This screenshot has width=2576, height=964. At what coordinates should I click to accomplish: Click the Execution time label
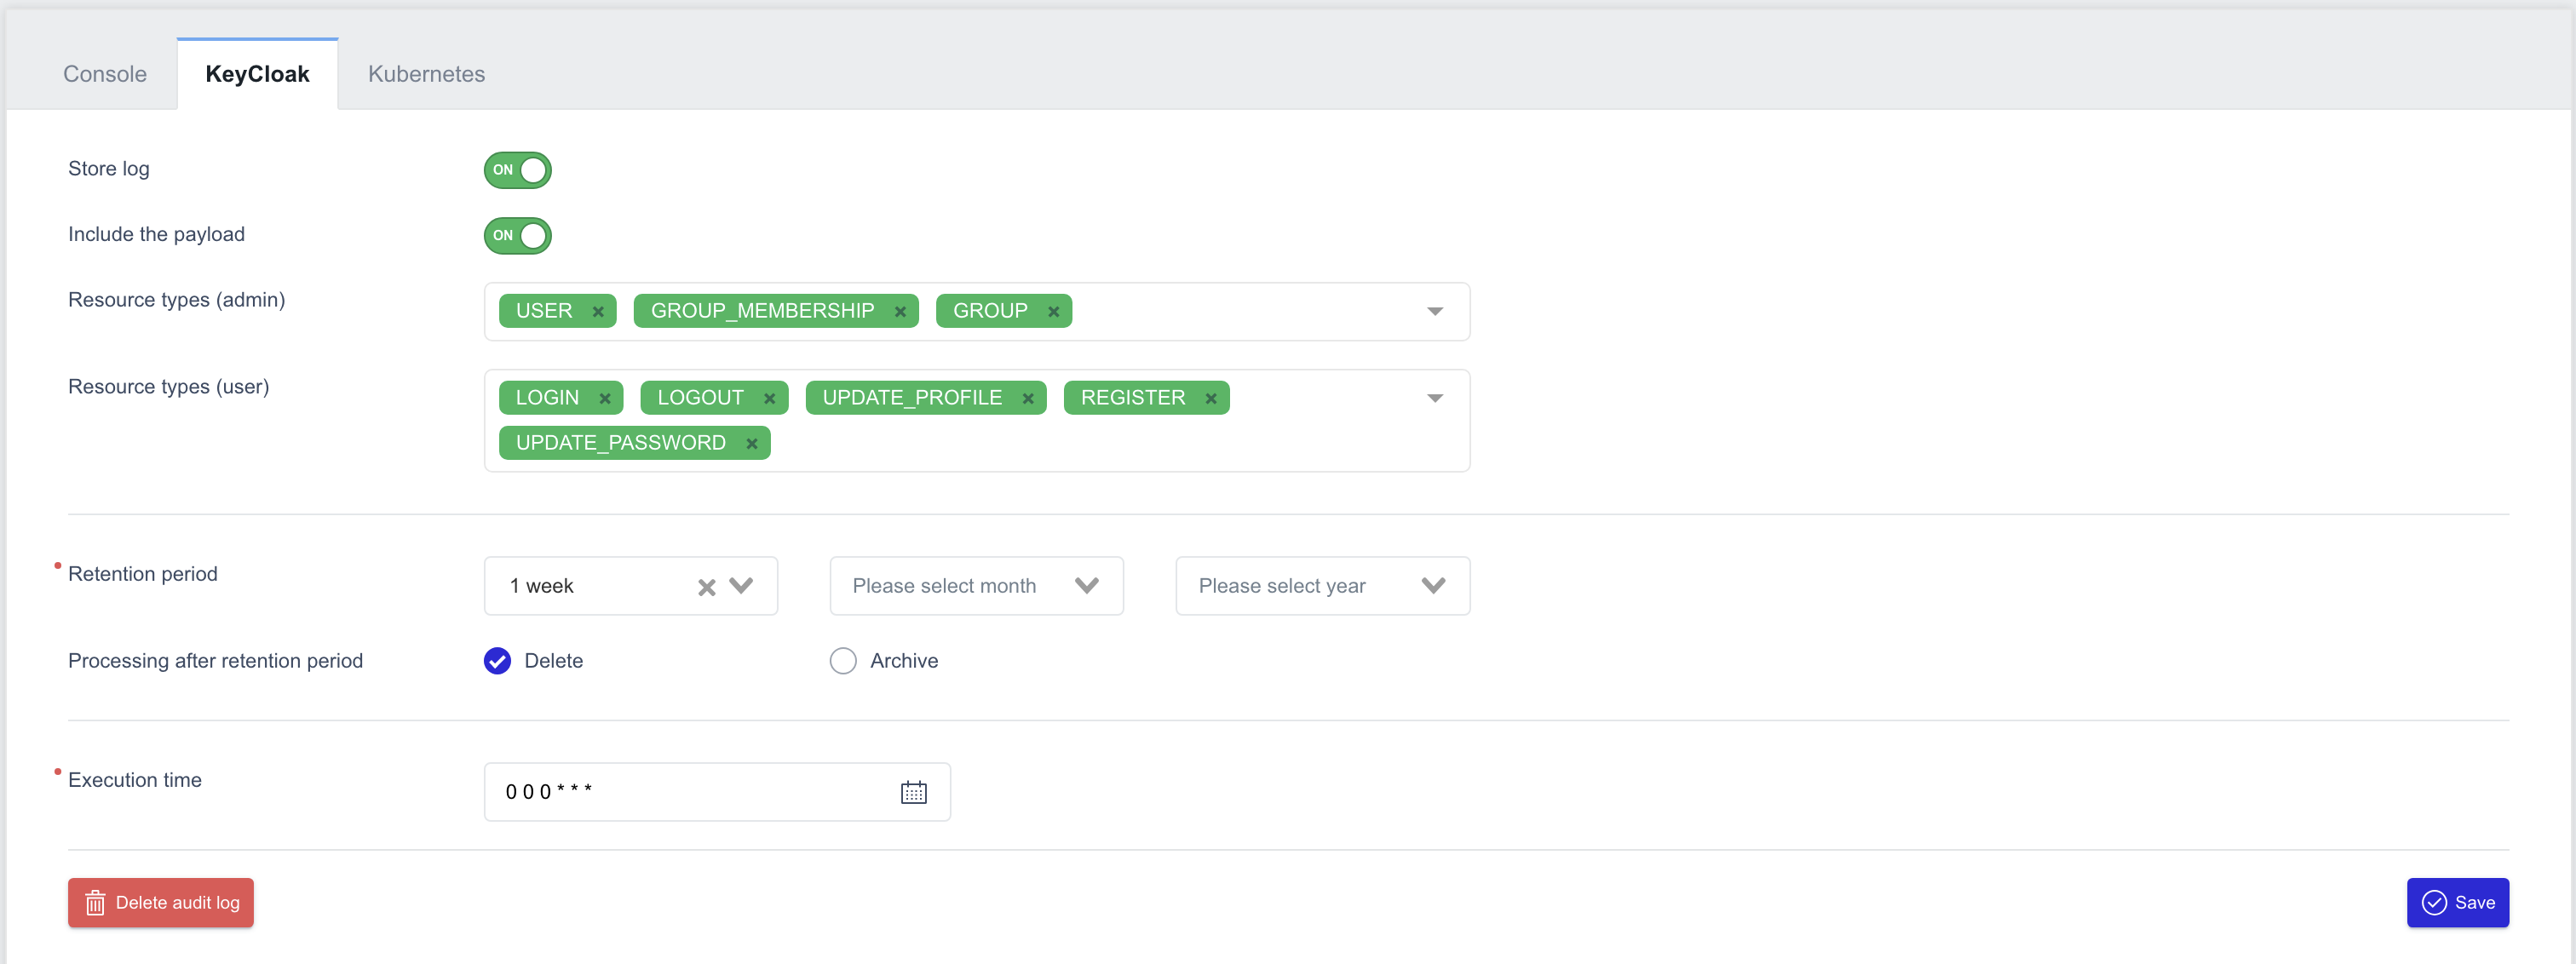point(135,780)
